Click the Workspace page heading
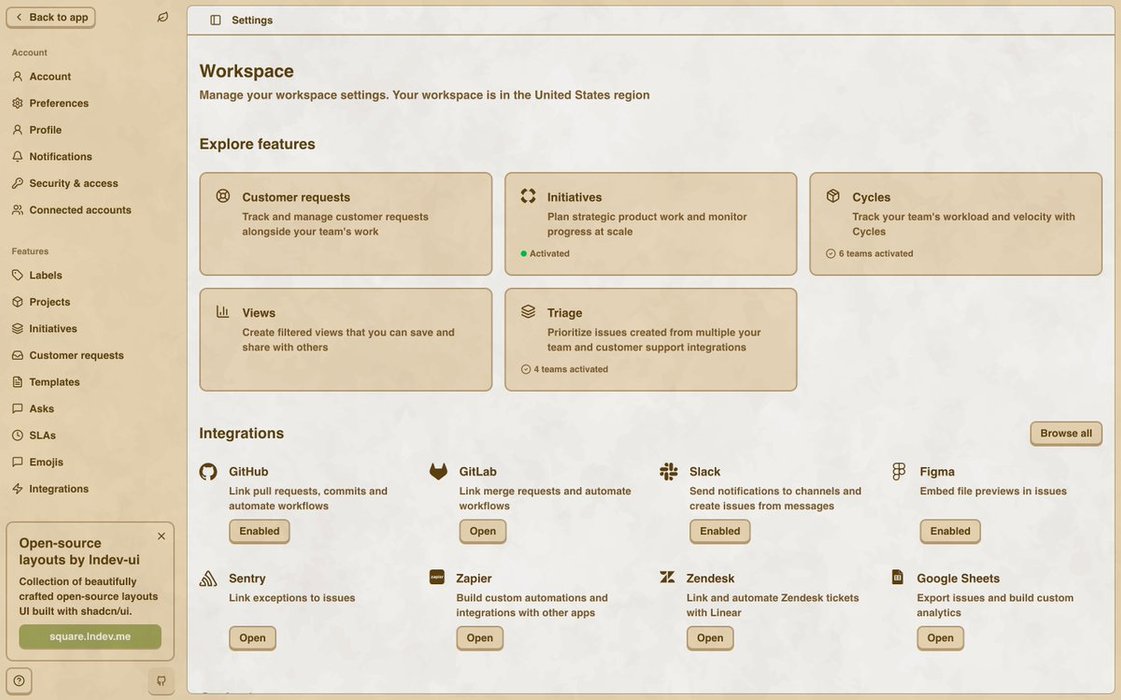The height and width of the screenshot is (700, 1121). point(247,71)
